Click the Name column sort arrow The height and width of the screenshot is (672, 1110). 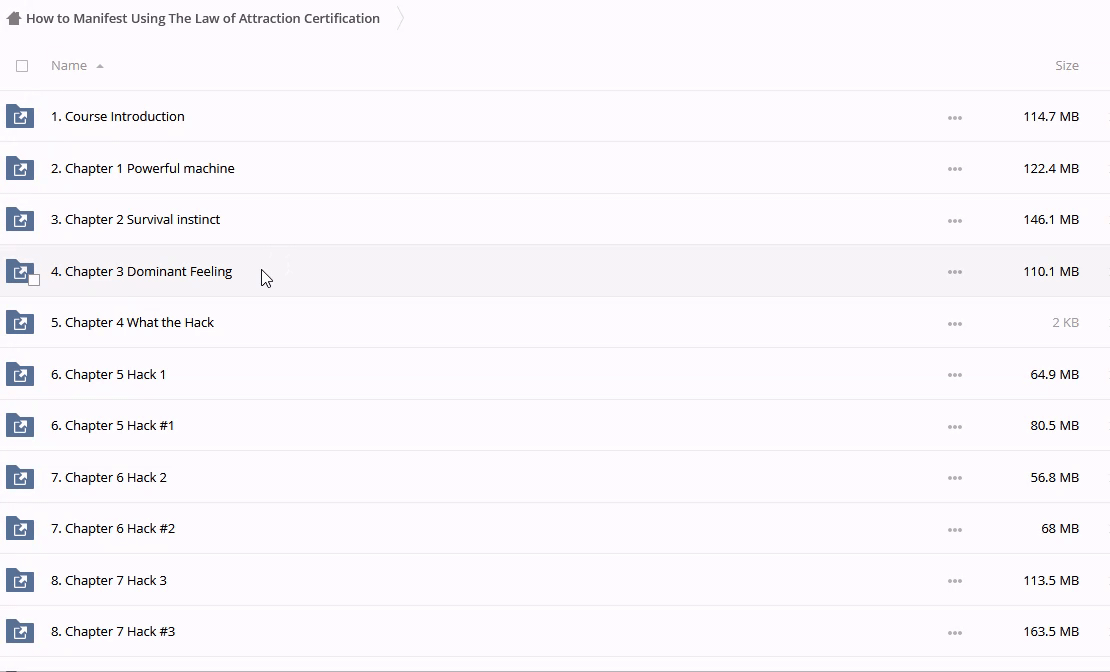(x=100, y=66)
